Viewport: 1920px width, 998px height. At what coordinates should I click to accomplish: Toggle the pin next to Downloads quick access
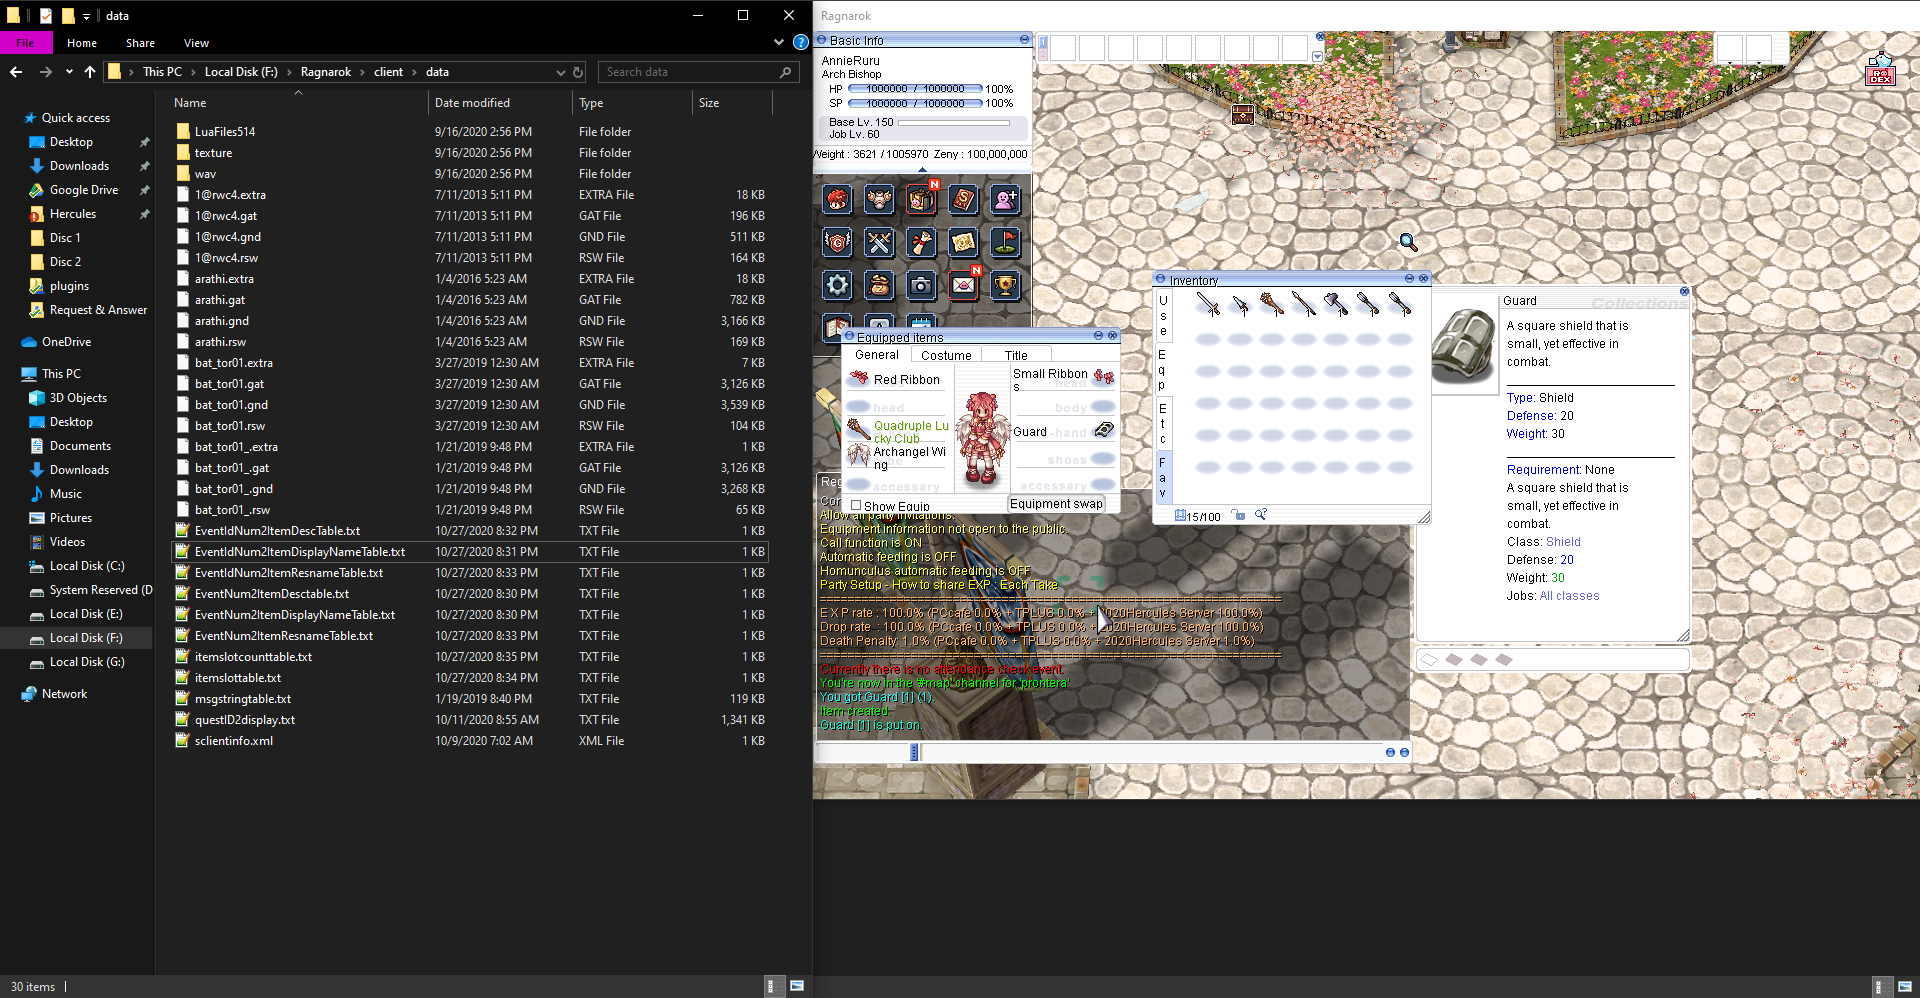(144, 166)
